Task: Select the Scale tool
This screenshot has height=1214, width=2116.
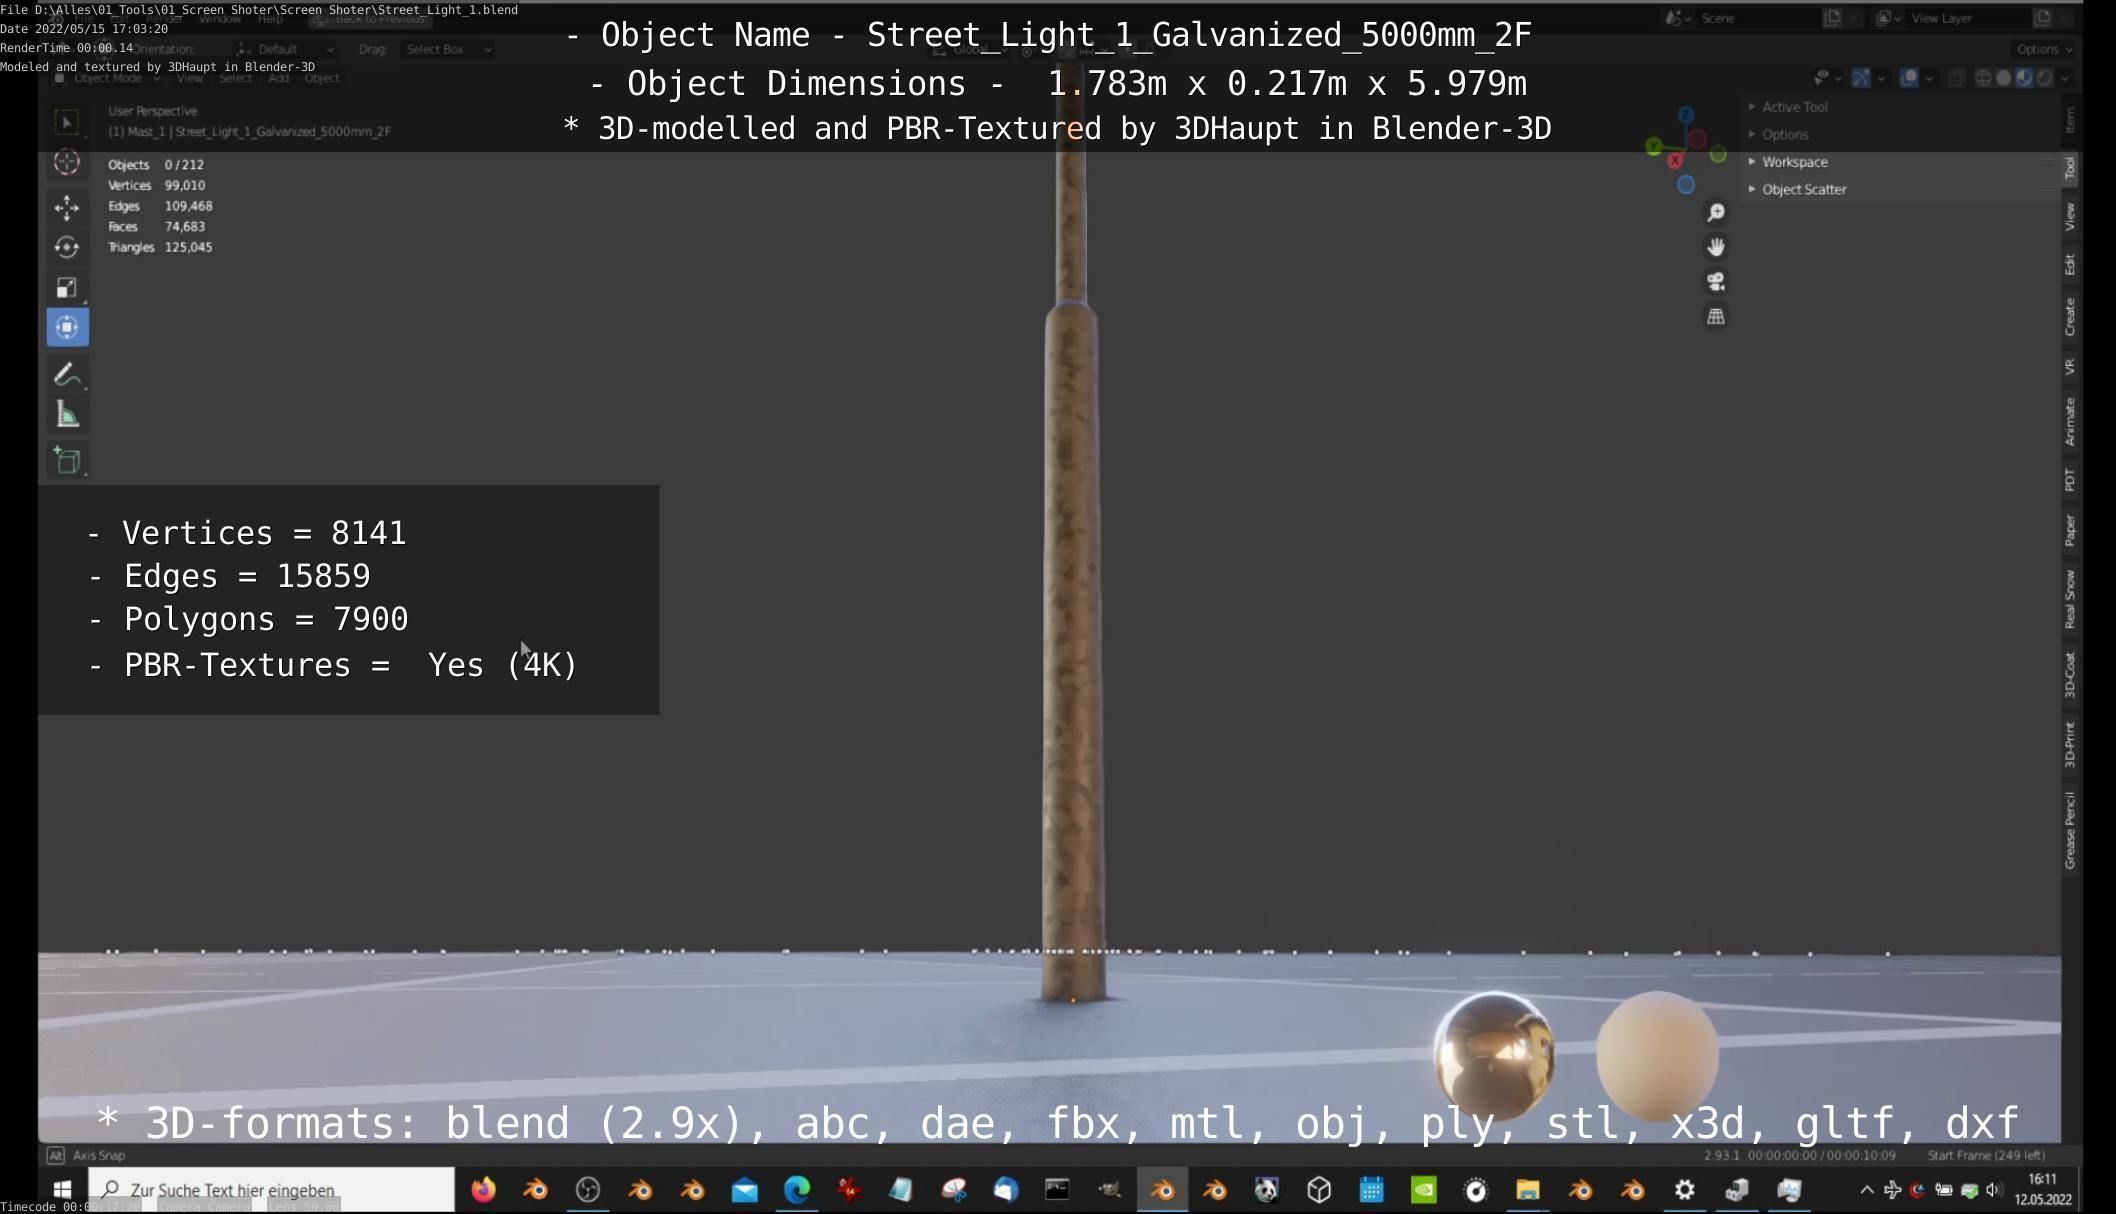Action: [67, 288]
